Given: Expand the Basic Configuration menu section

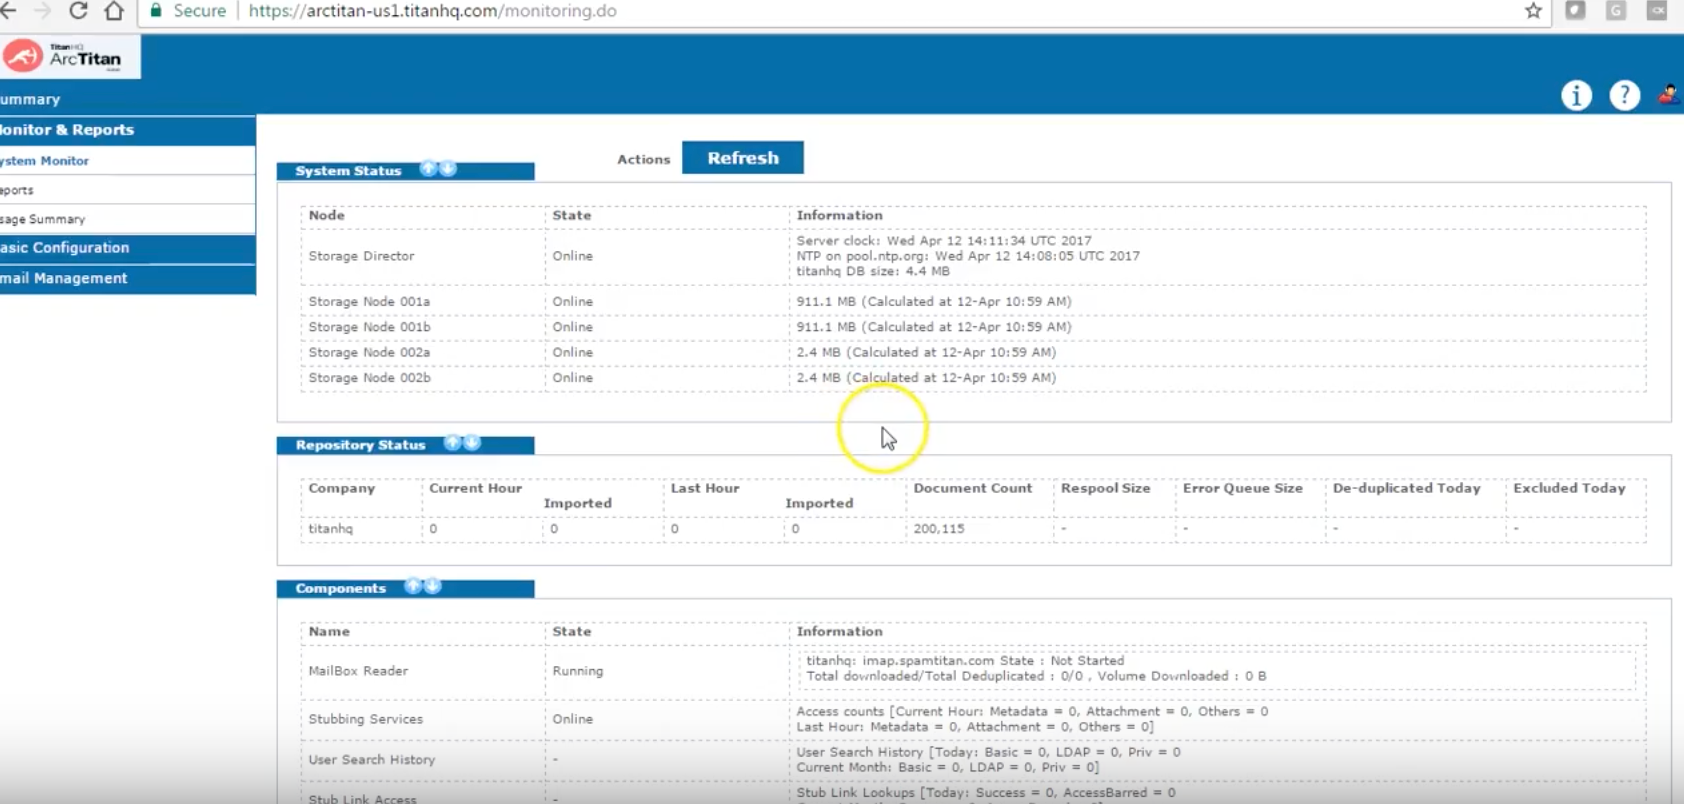Looking at the screenshot, I should click(x=127, y=248).
